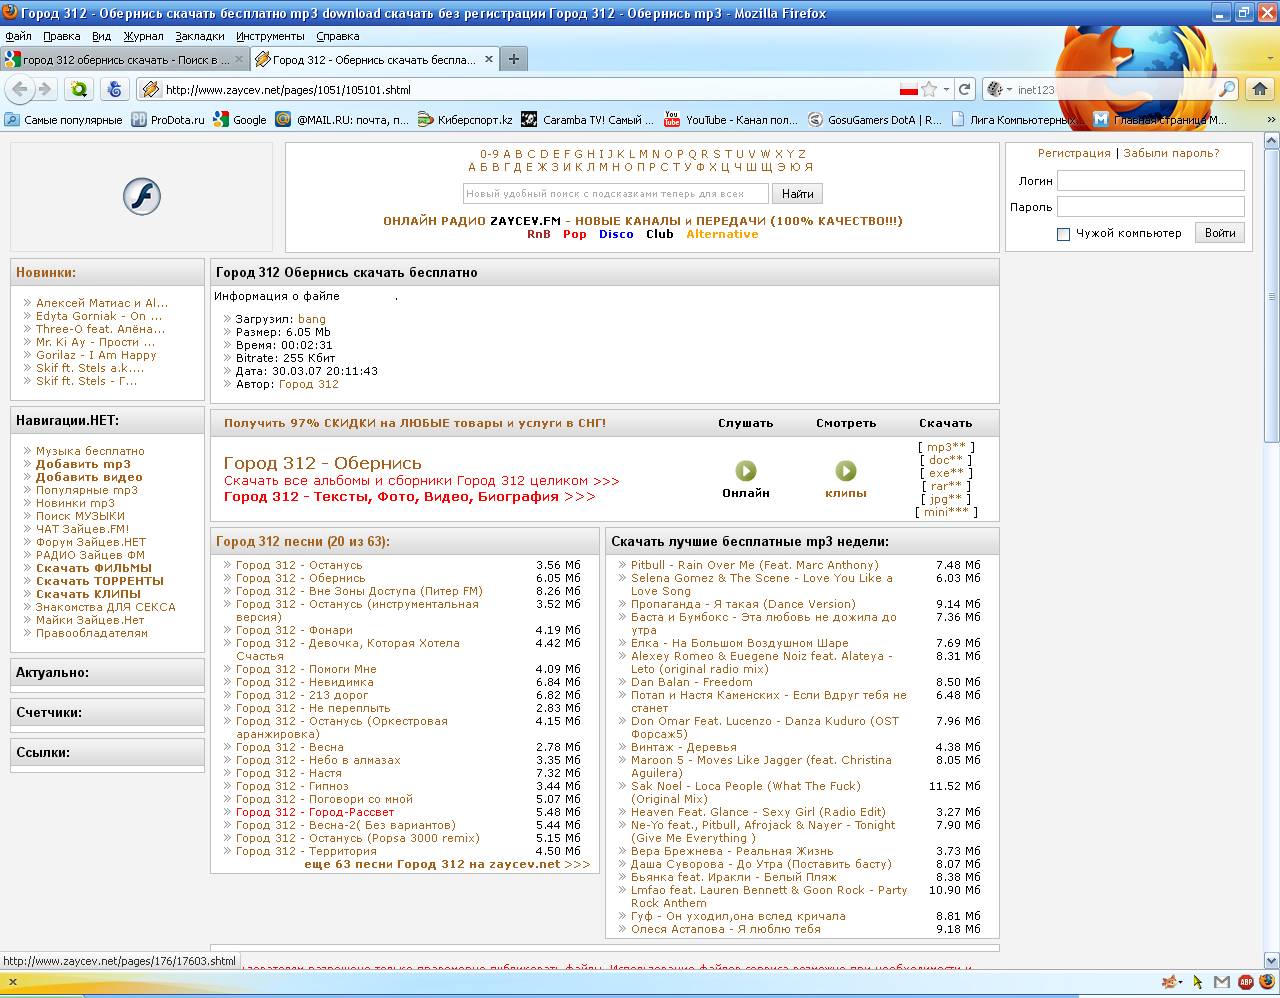Open the Инструменты menu
Image resolution: width=1280 pixels, height=998 pixels.
point(270,36)
